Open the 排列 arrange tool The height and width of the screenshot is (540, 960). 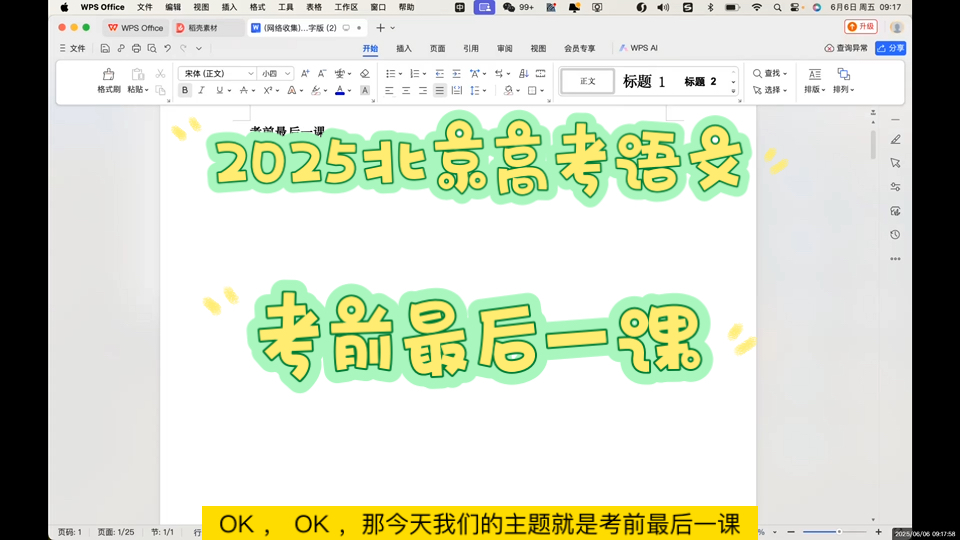click(844, 81)
